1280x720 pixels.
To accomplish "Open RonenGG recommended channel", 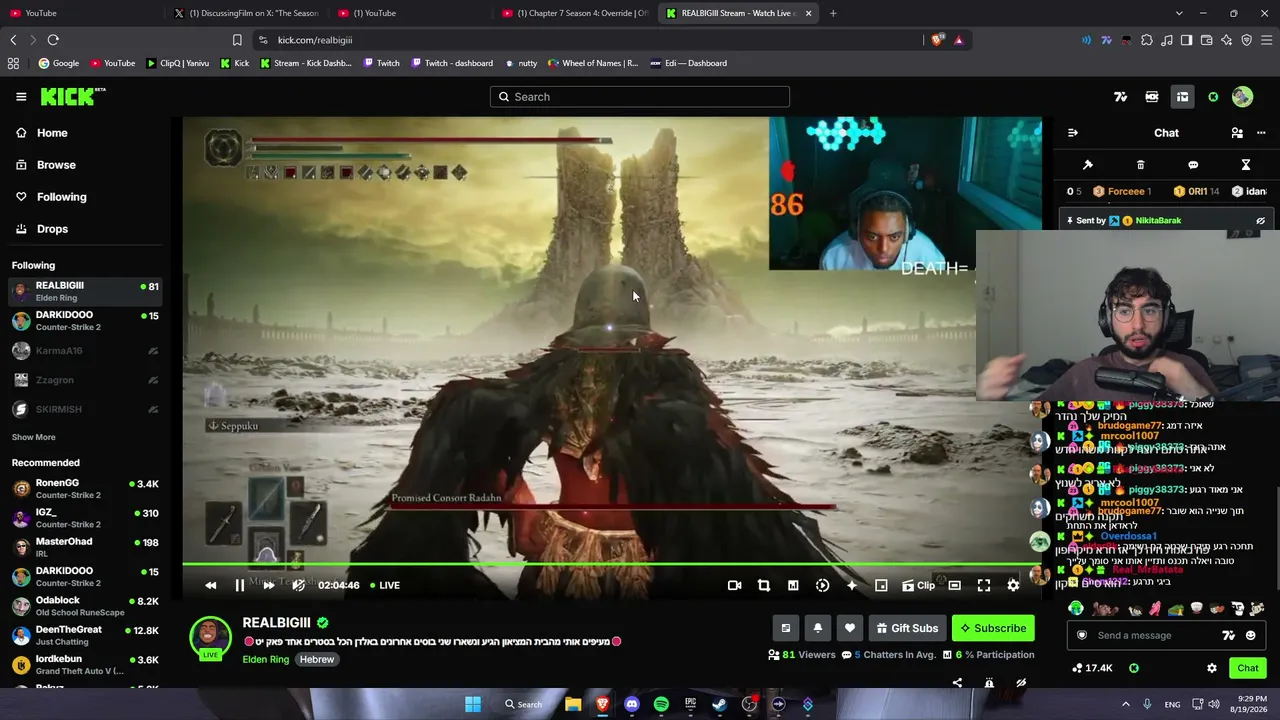I will tap(85, 489).
